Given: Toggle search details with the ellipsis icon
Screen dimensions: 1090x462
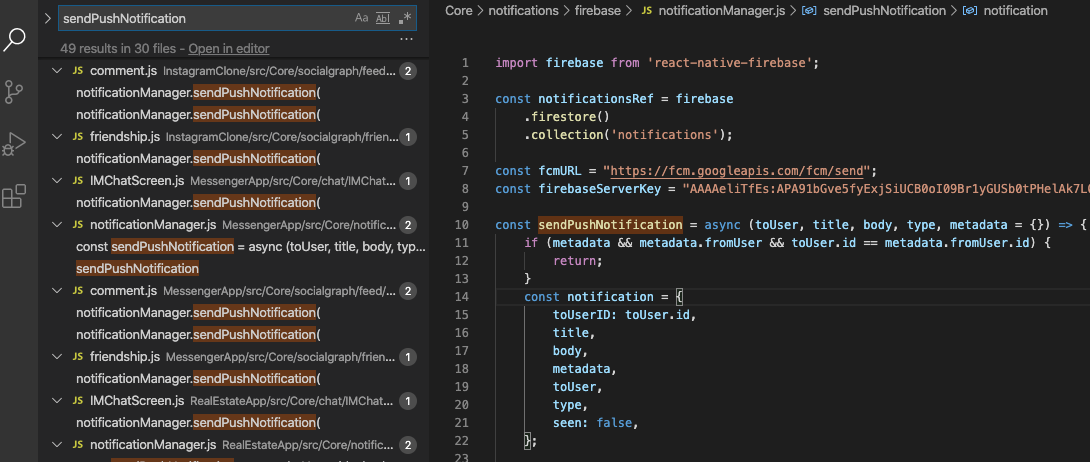Looking at the screenshot, I should coord(406,39).
